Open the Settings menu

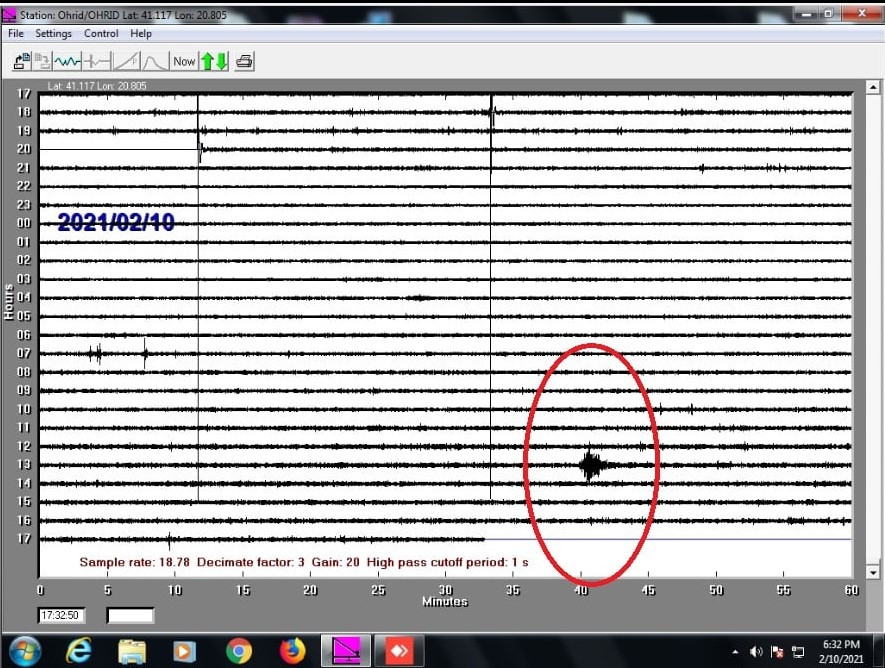tap(53, 33)
